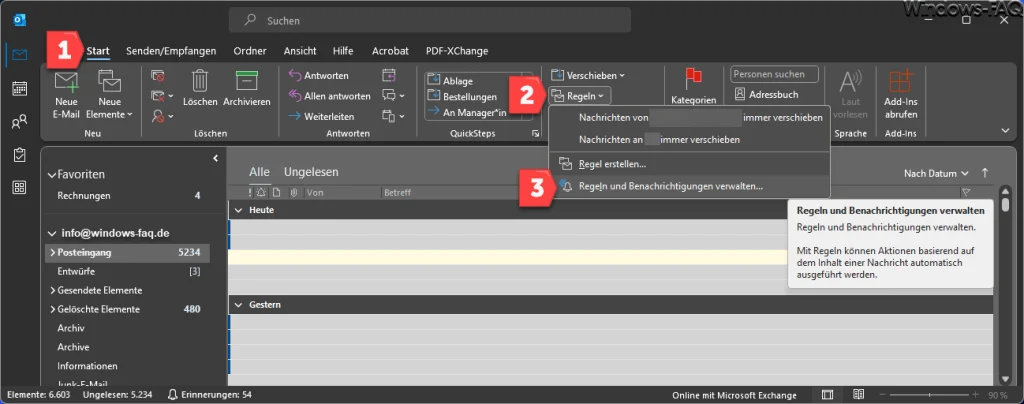
Task: Click the importance column header icon
Action: point(250,193)
